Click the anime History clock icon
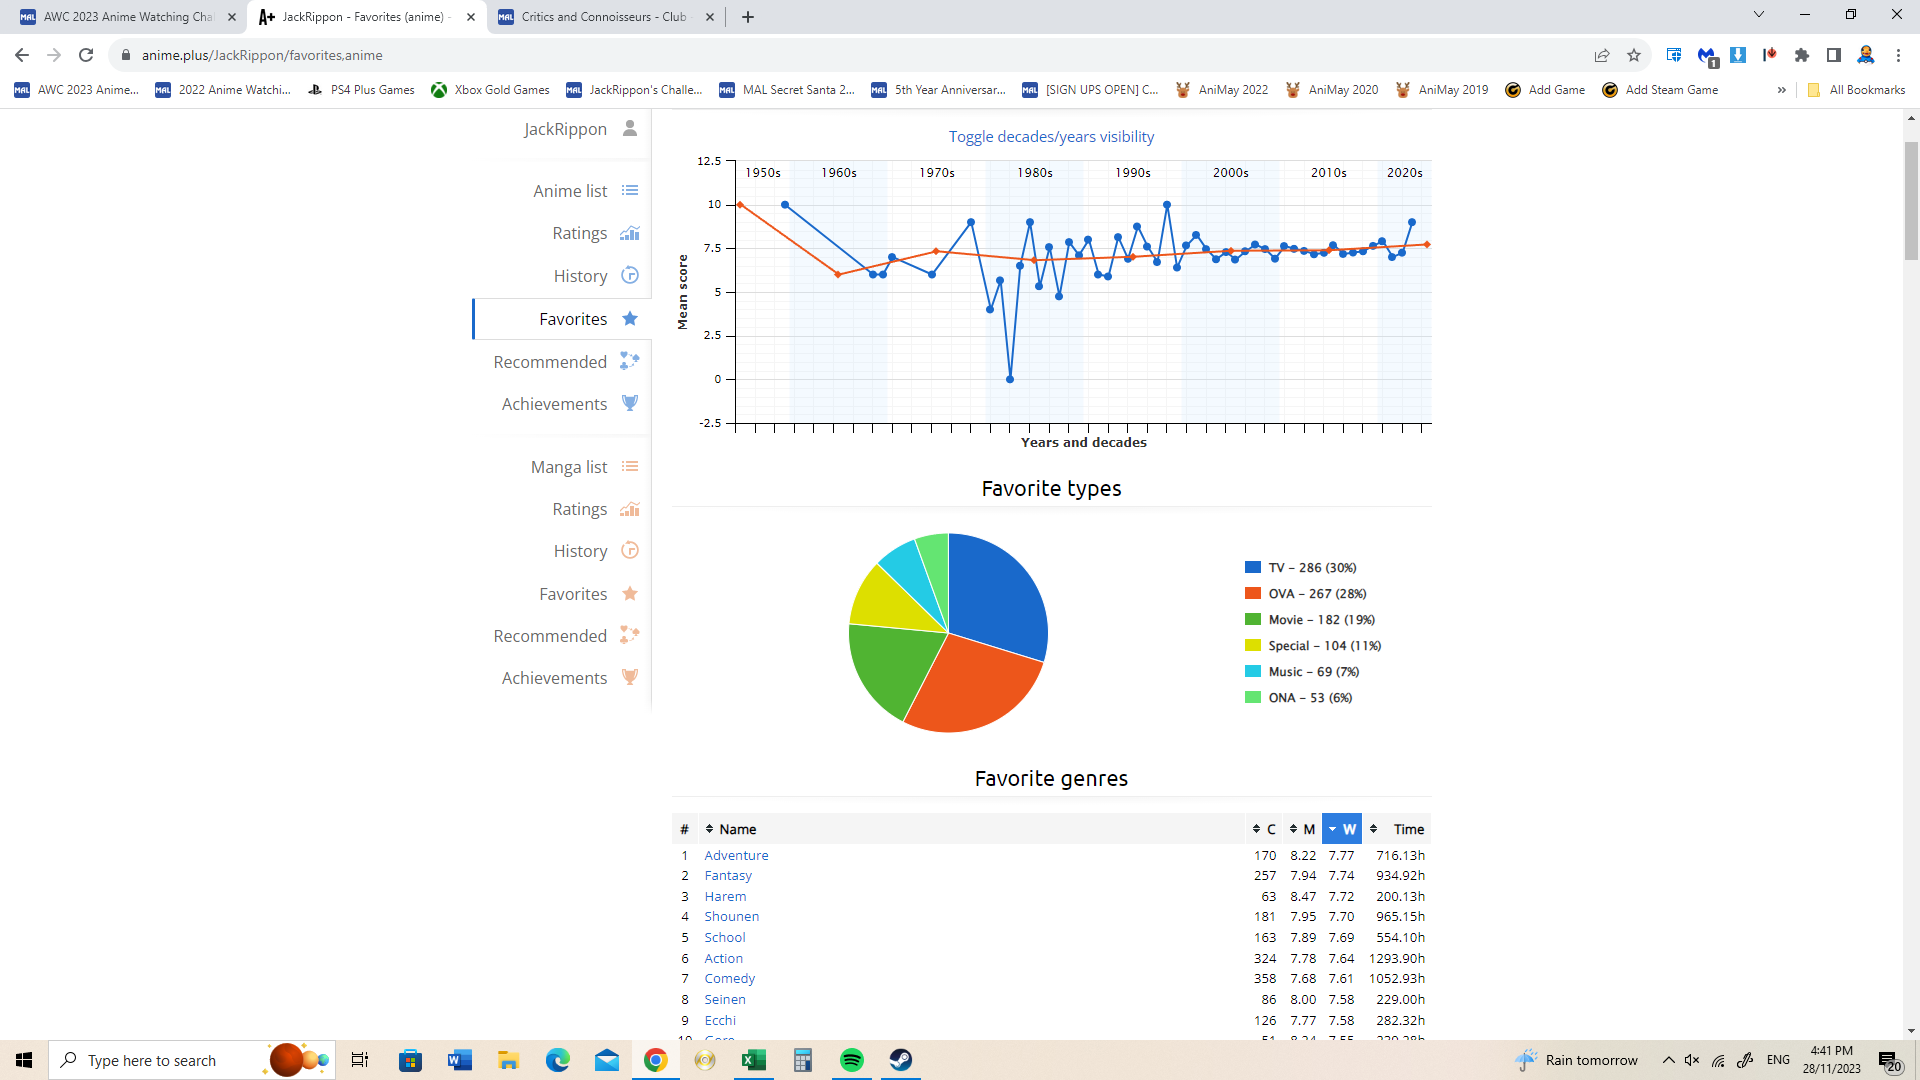This screenshot has height=1080, width=1920. [x=629, y=275]
